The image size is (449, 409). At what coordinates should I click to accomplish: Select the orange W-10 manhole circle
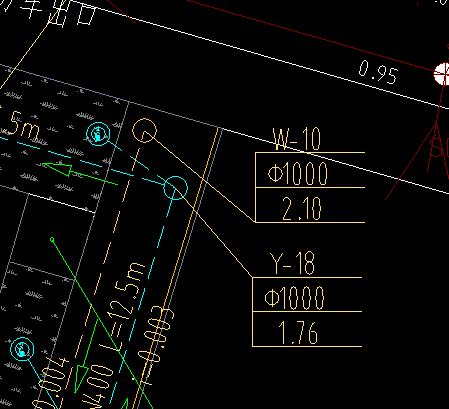[x=144, y=130]
